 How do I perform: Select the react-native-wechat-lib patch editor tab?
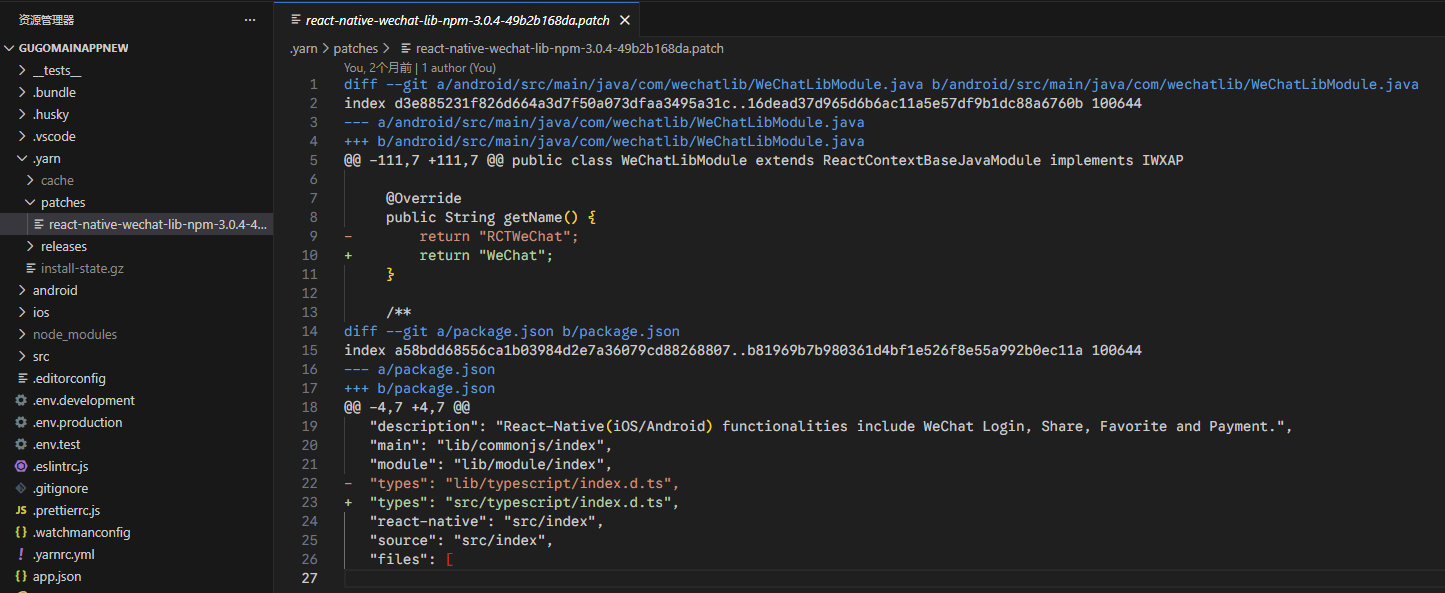pos(450,20)
